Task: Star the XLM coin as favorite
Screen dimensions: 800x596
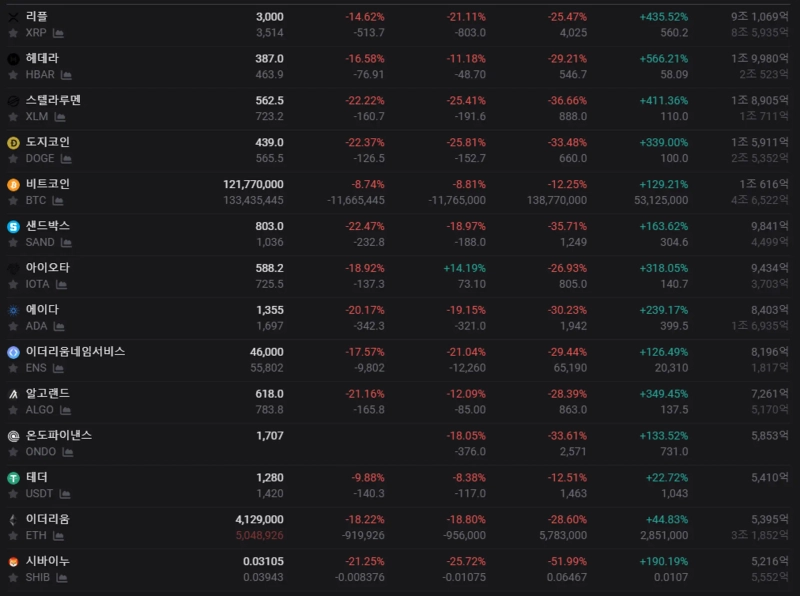Action: (x=13, y=117)
